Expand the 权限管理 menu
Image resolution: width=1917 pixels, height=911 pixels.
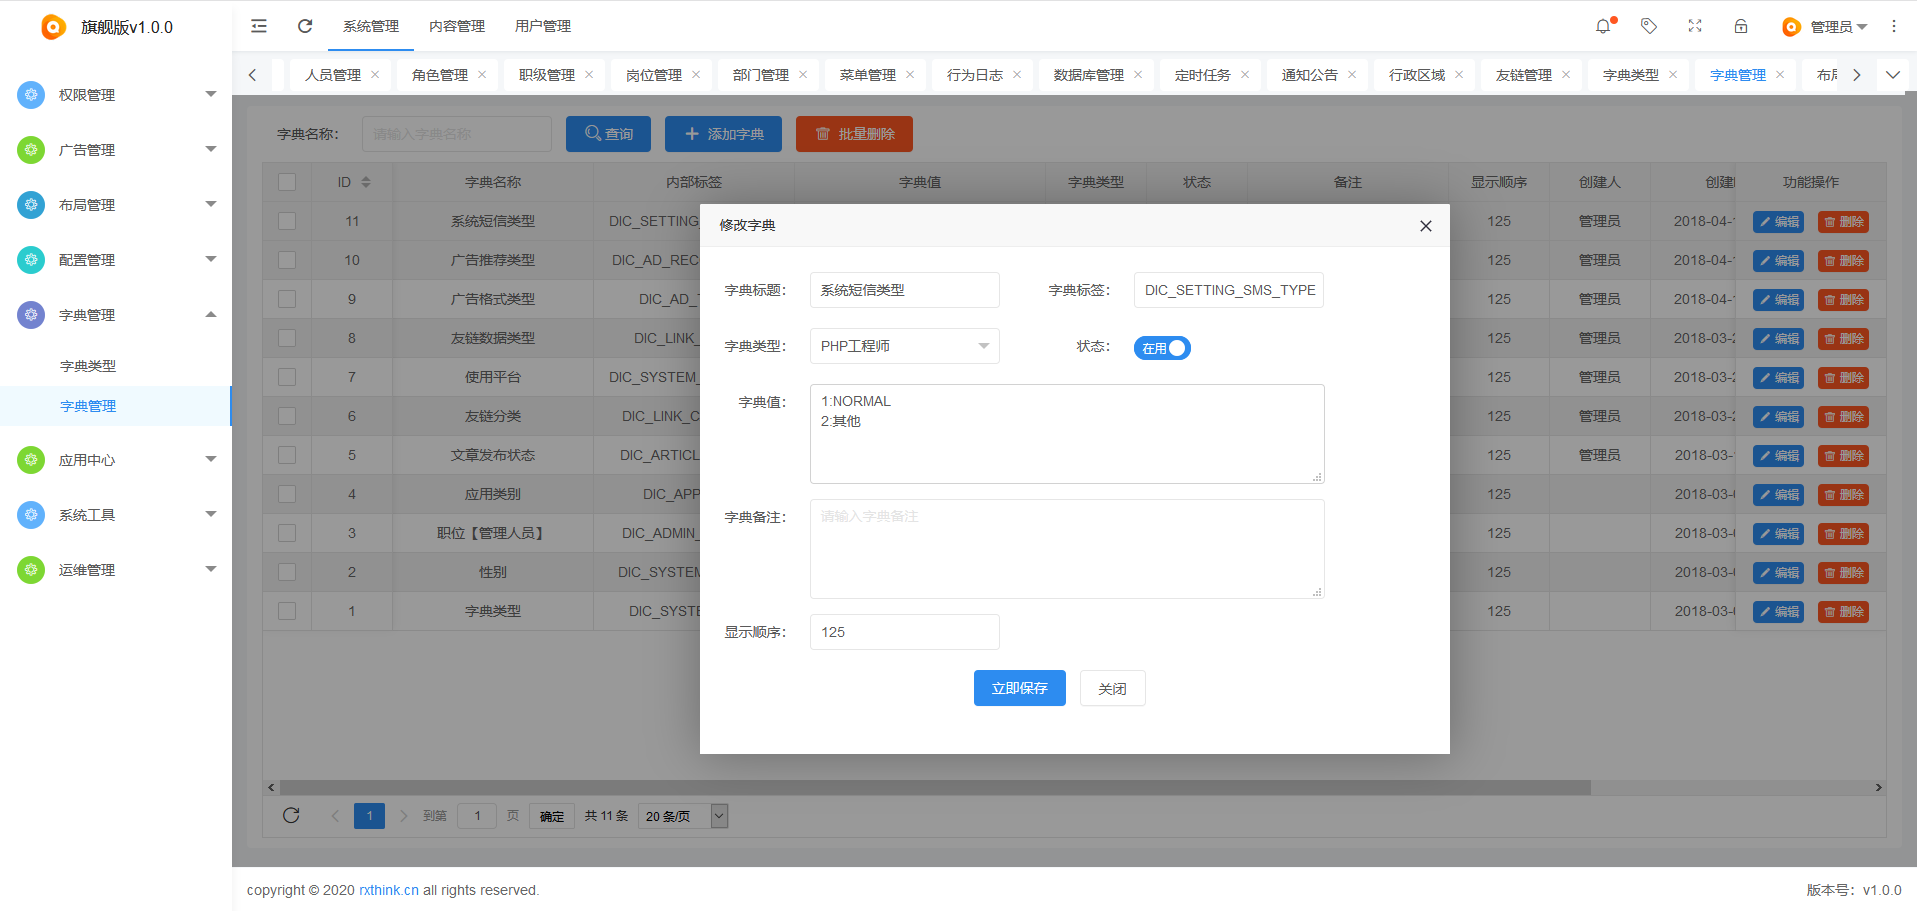pyautogui.click(x=210, y=94)
